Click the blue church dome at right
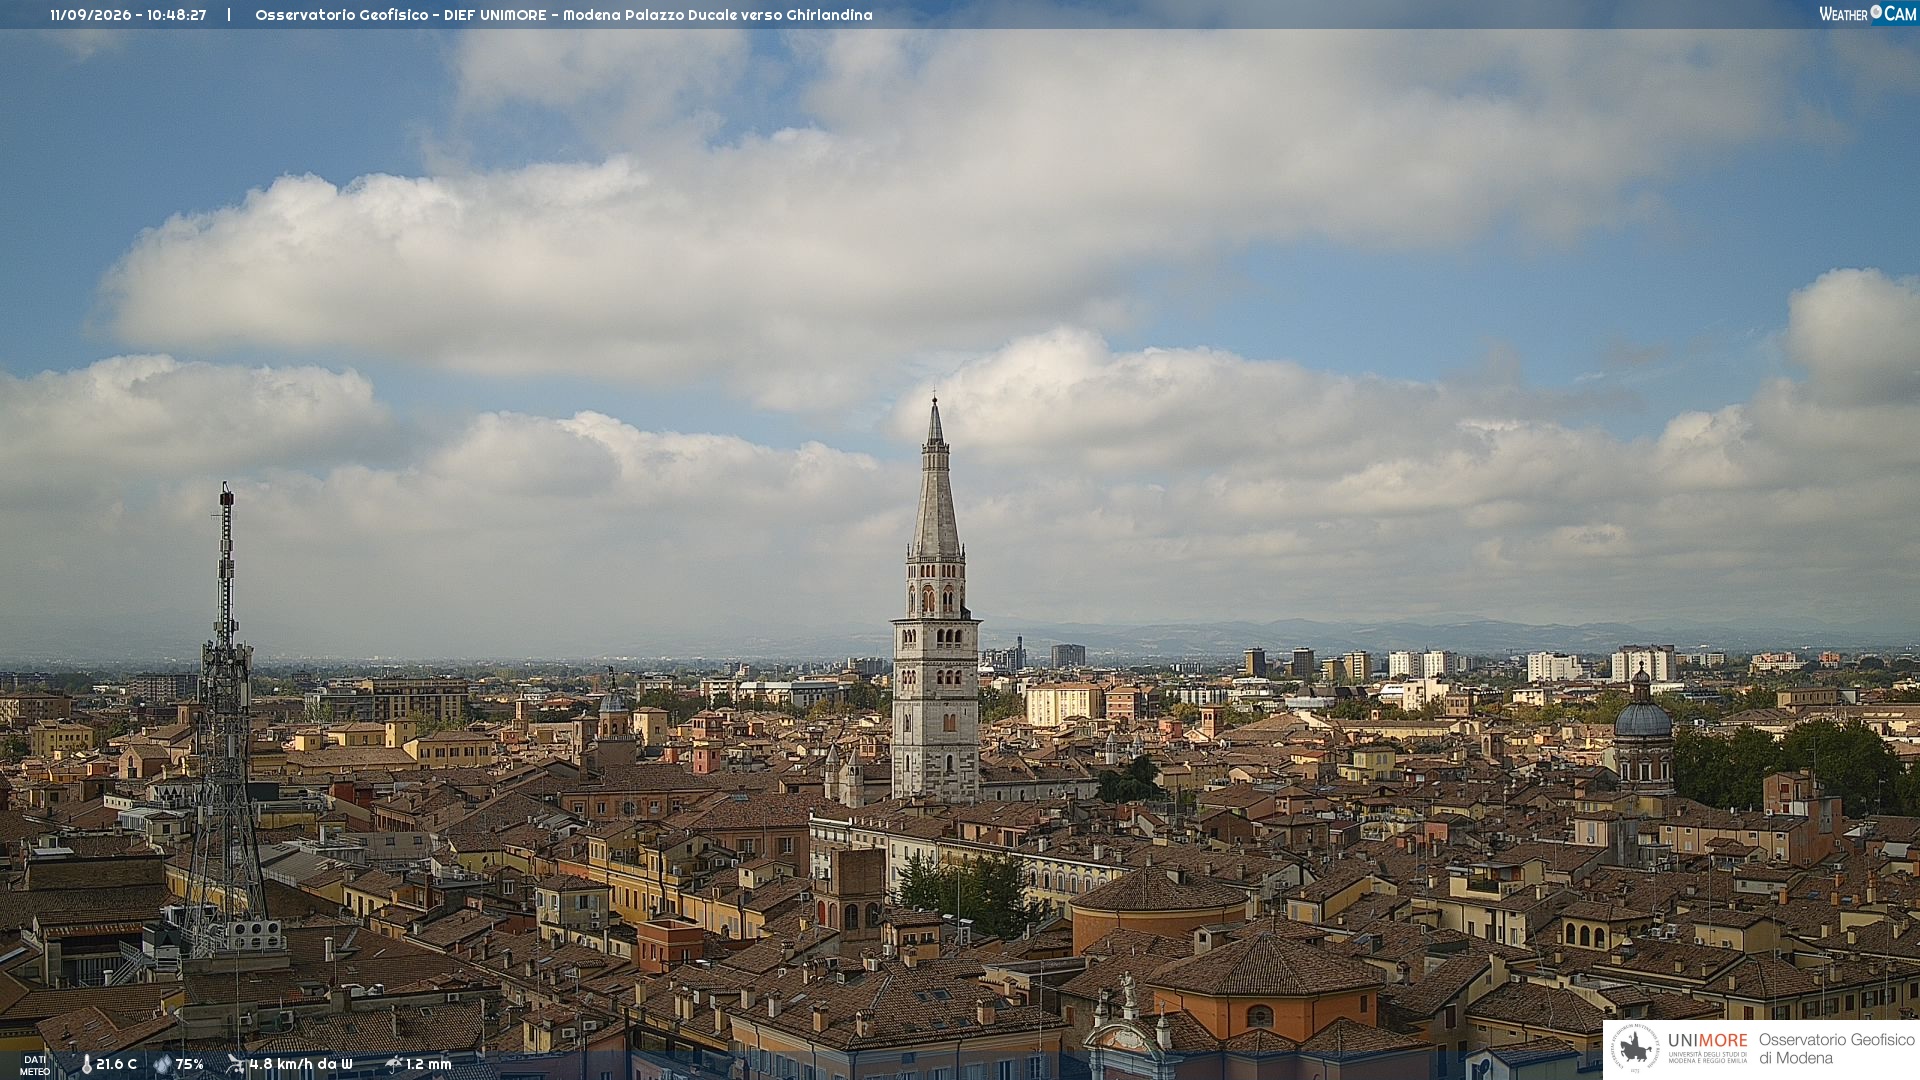Viewport: 1920px width, 1080px height. coord(1643,718)
